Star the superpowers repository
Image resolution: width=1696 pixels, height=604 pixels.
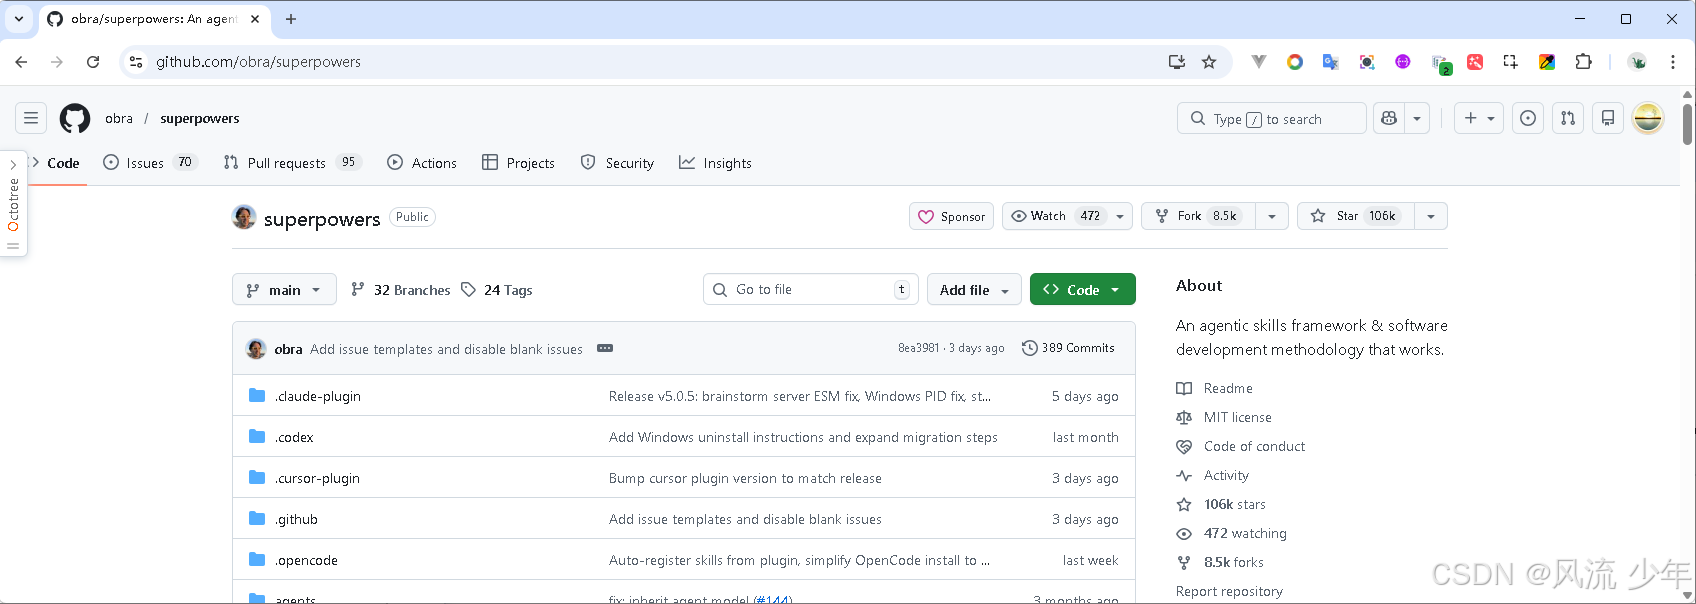click(1356, 216)
